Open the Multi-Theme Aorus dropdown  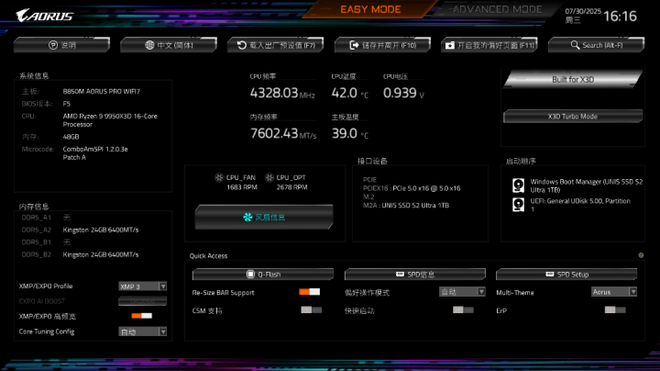(614, 292)
